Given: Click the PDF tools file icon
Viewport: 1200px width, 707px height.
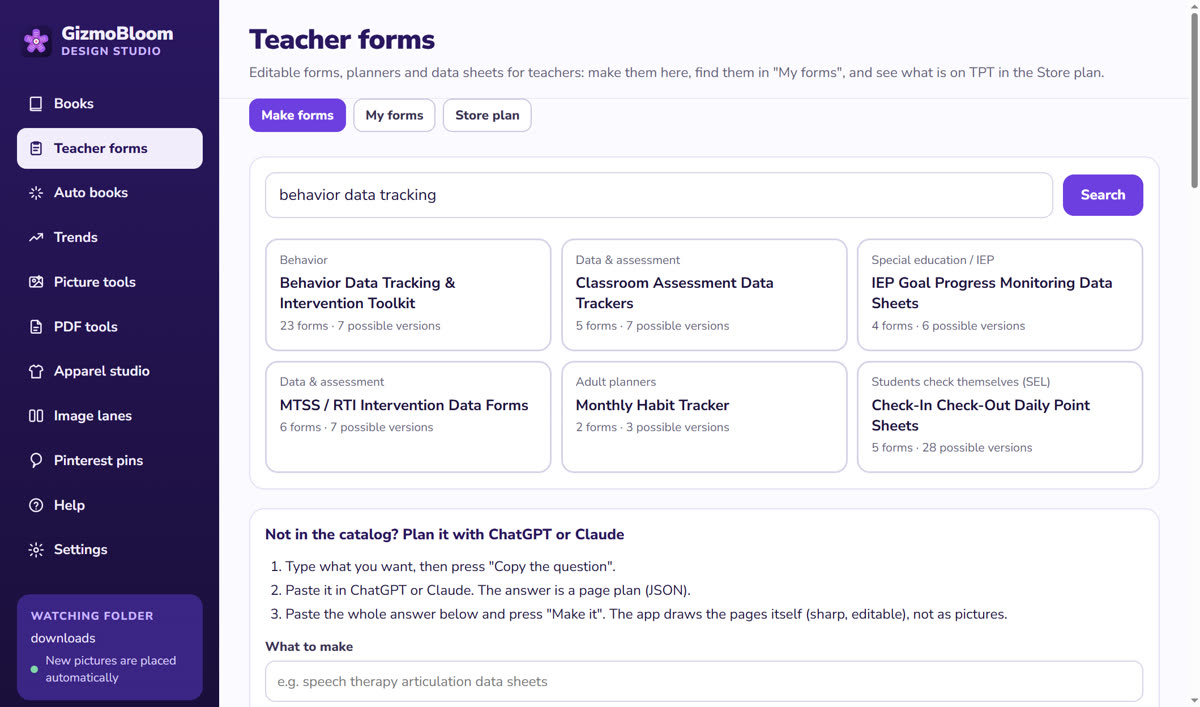Looking at the screenshot, I should point(36,327).
